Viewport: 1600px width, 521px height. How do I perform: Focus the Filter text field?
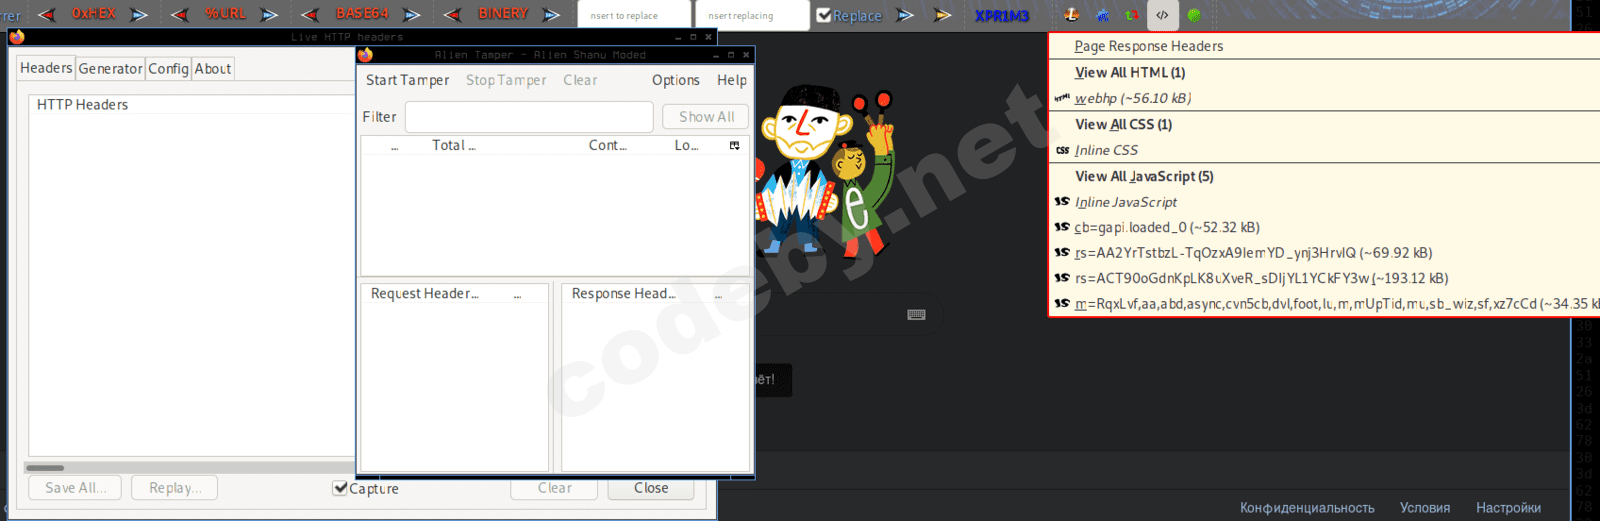(529, 117)
